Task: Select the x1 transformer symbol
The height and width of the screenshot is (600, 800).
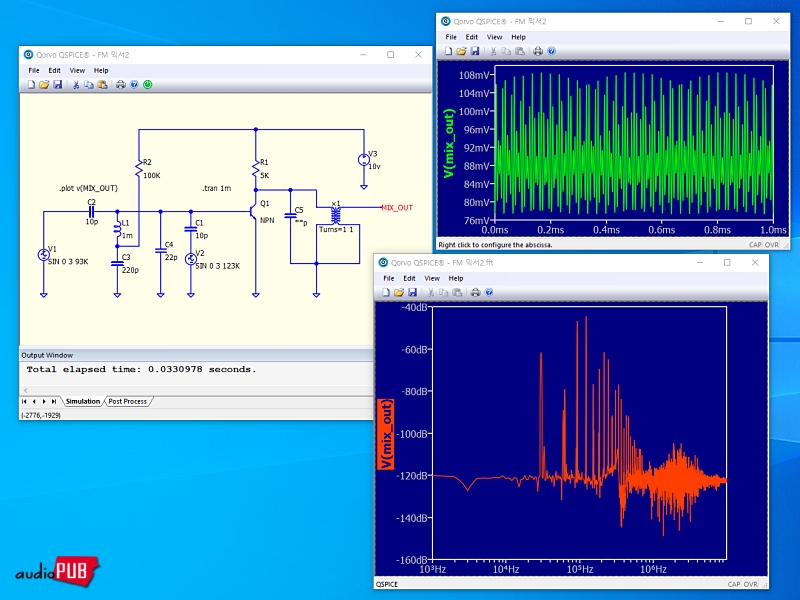Action: (x=335, y=214)
